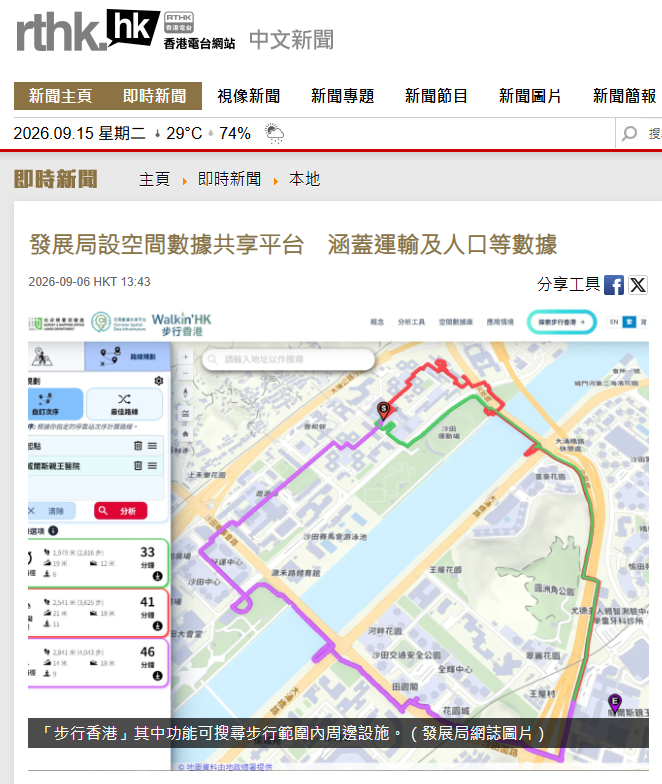This screenshot has width=662, height=784.
Task: Open the 新聞圖片 menu item
Action: (x=530, y=96)
